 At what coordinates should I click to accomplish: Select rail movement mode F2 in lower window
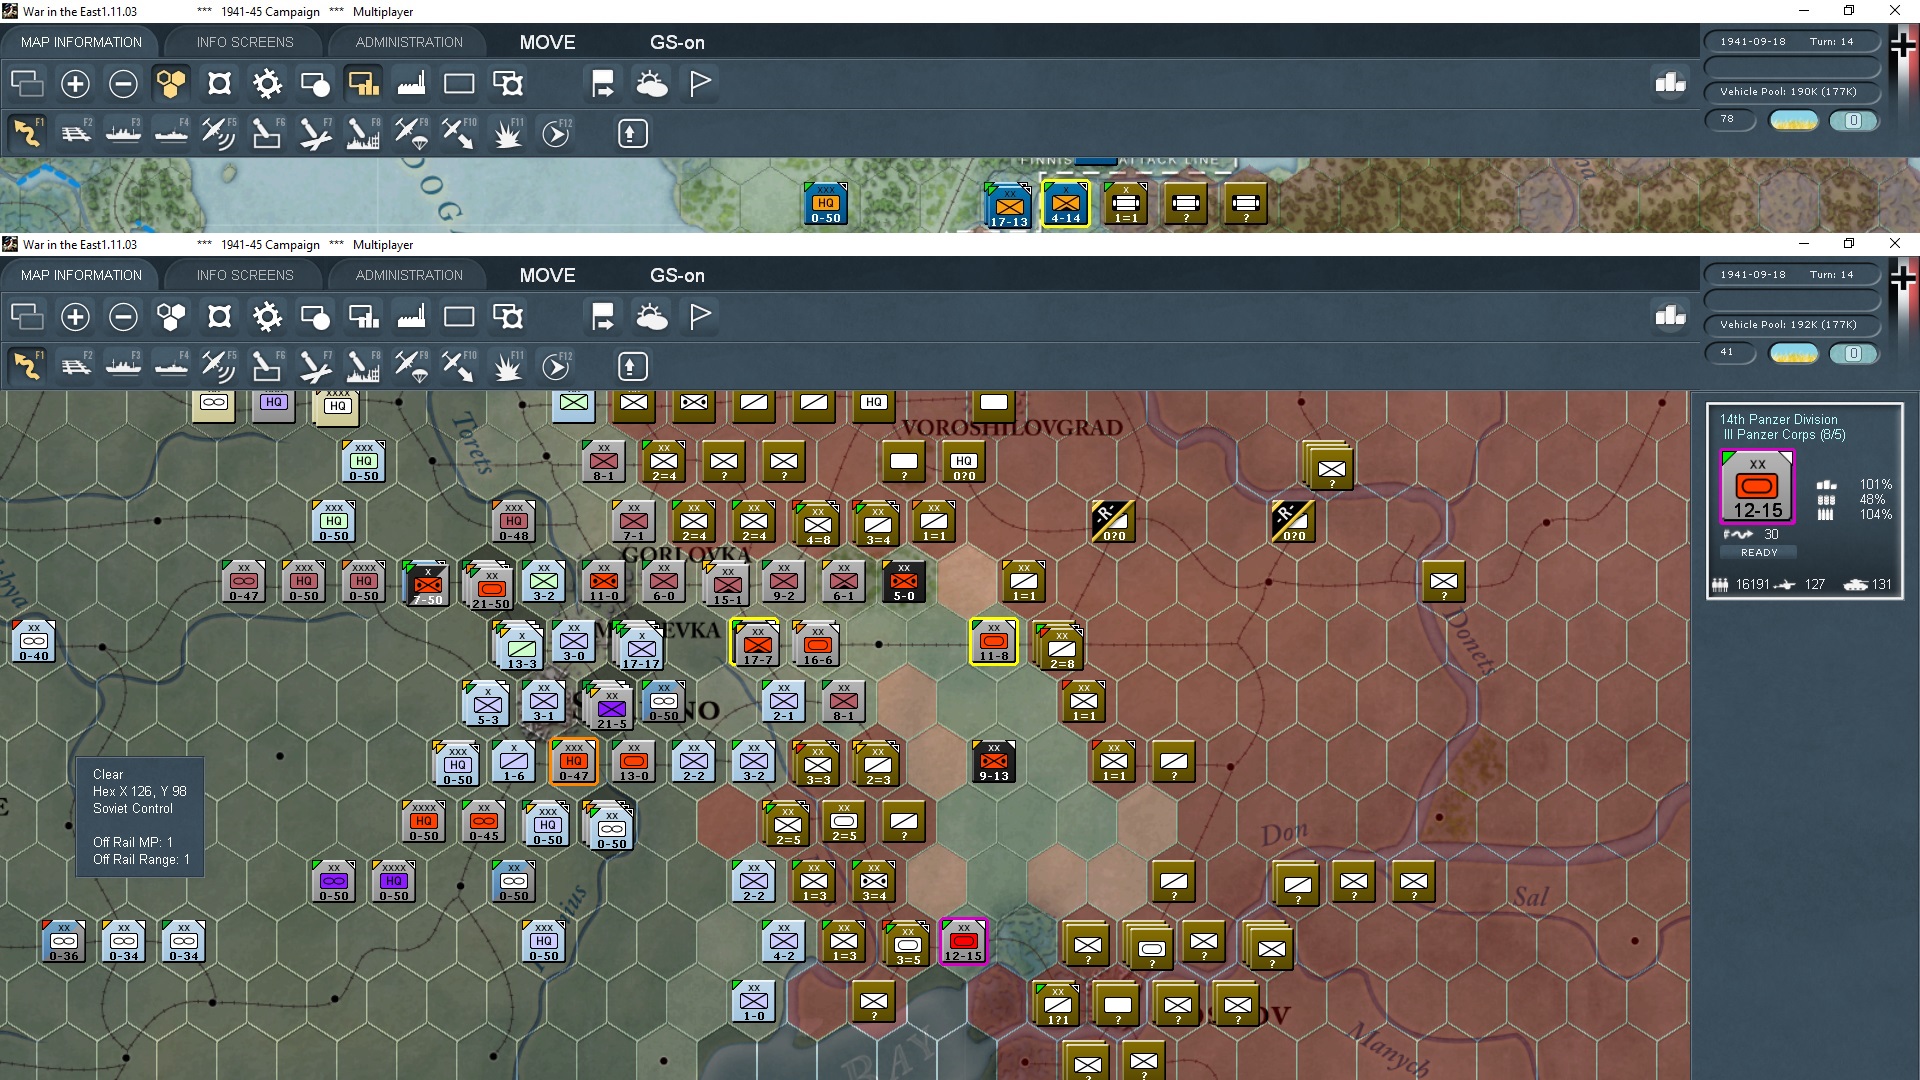(76, 367)
